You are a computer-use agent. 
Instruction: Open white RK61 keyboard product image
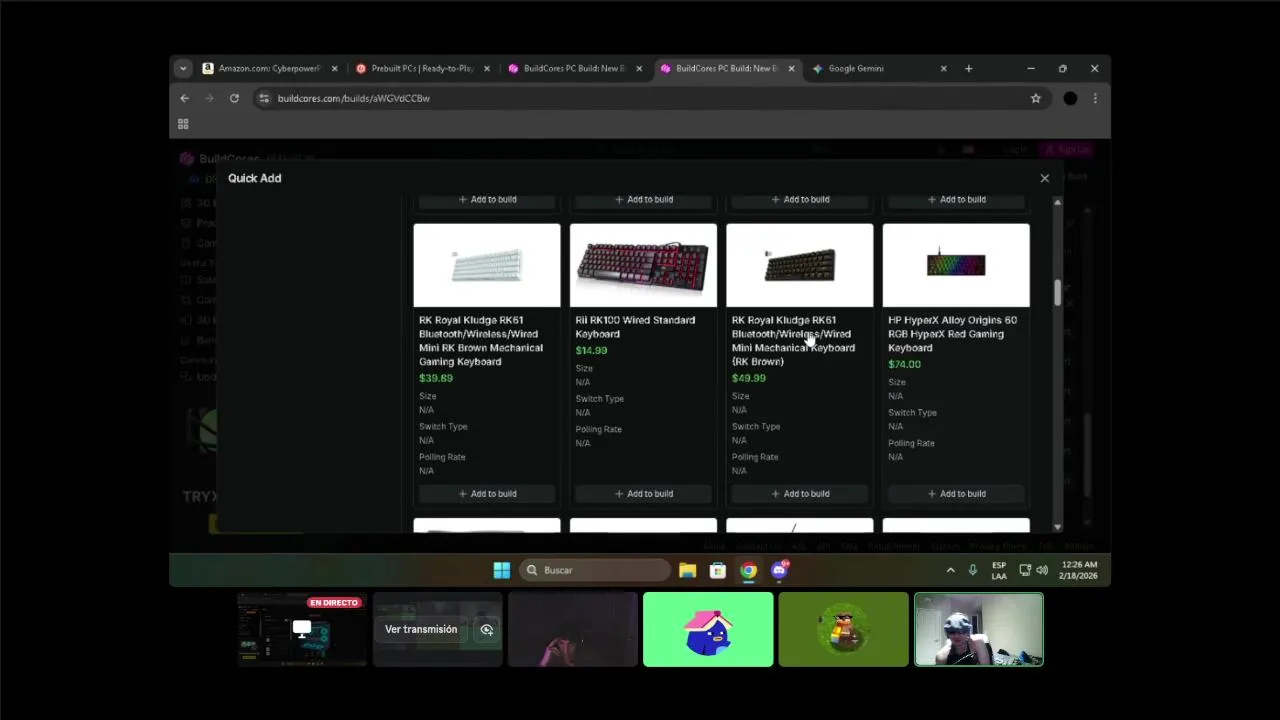pos(487,265)
